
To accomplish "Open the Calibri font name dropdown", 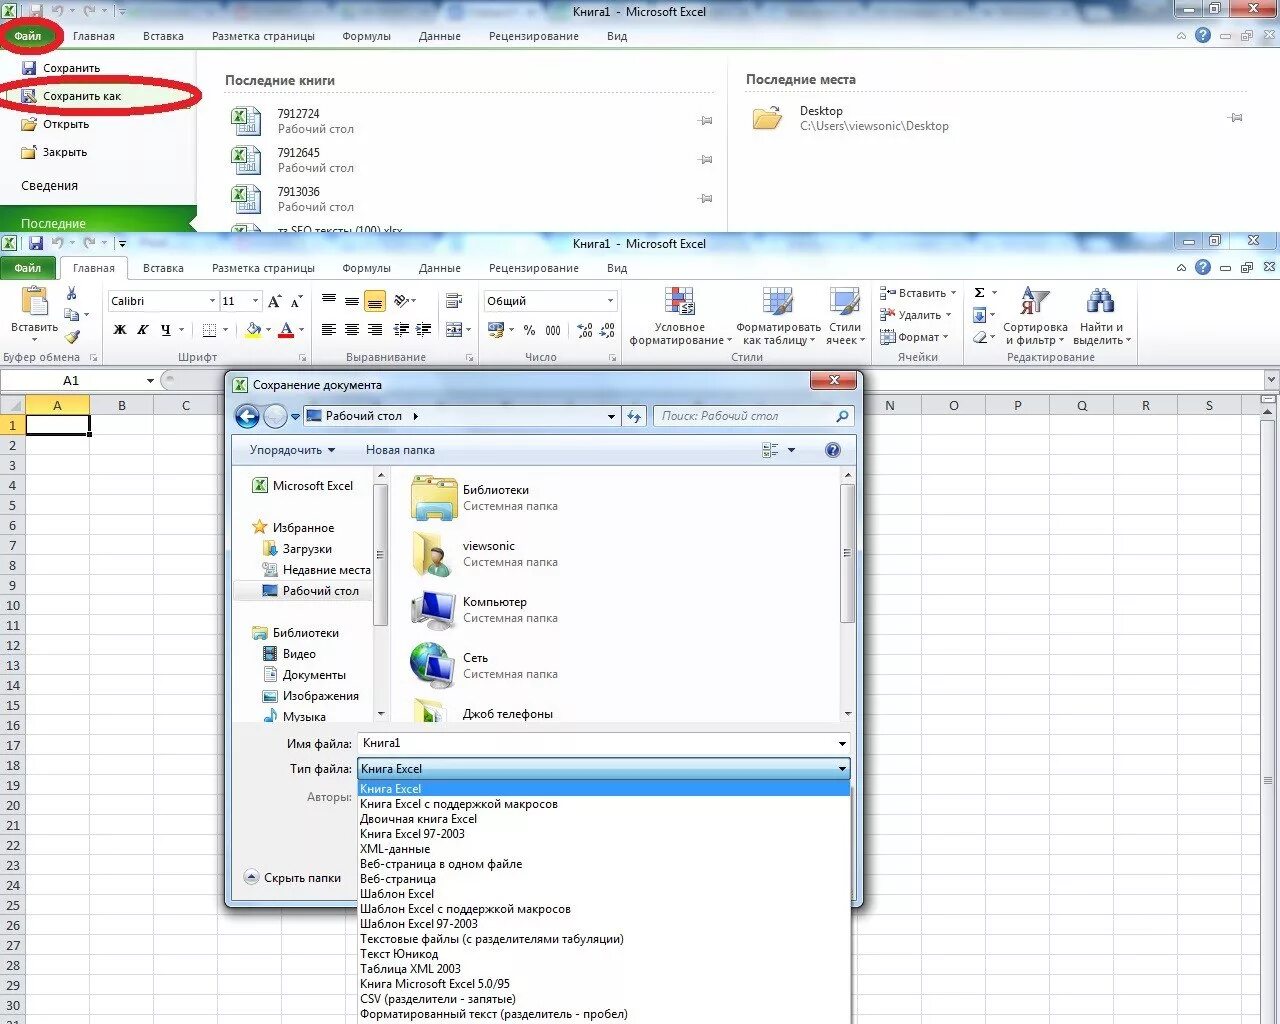I will tap(212, 301).
